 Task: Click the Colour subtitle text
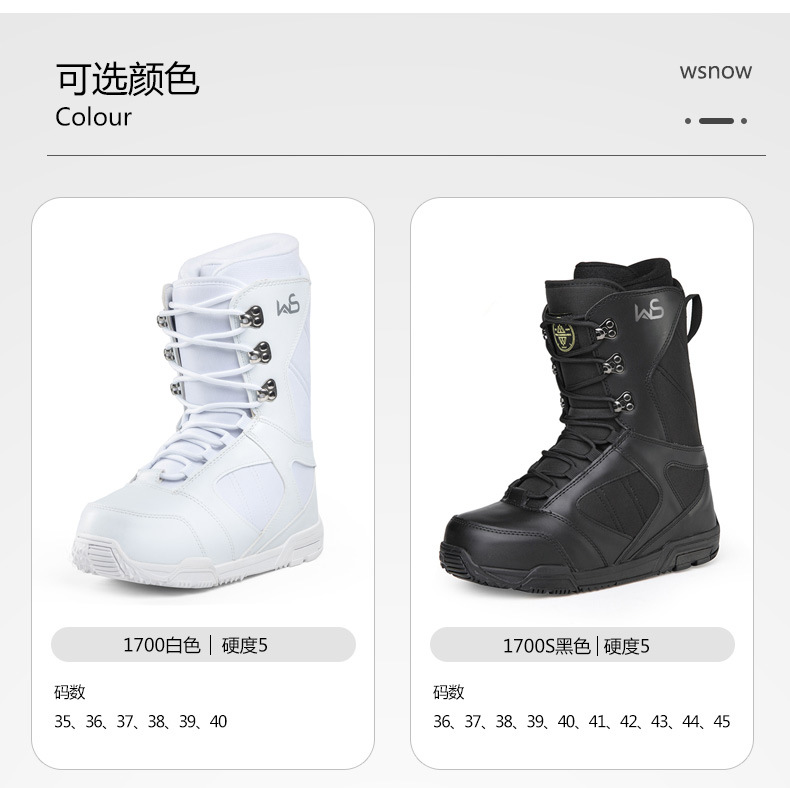93,117
